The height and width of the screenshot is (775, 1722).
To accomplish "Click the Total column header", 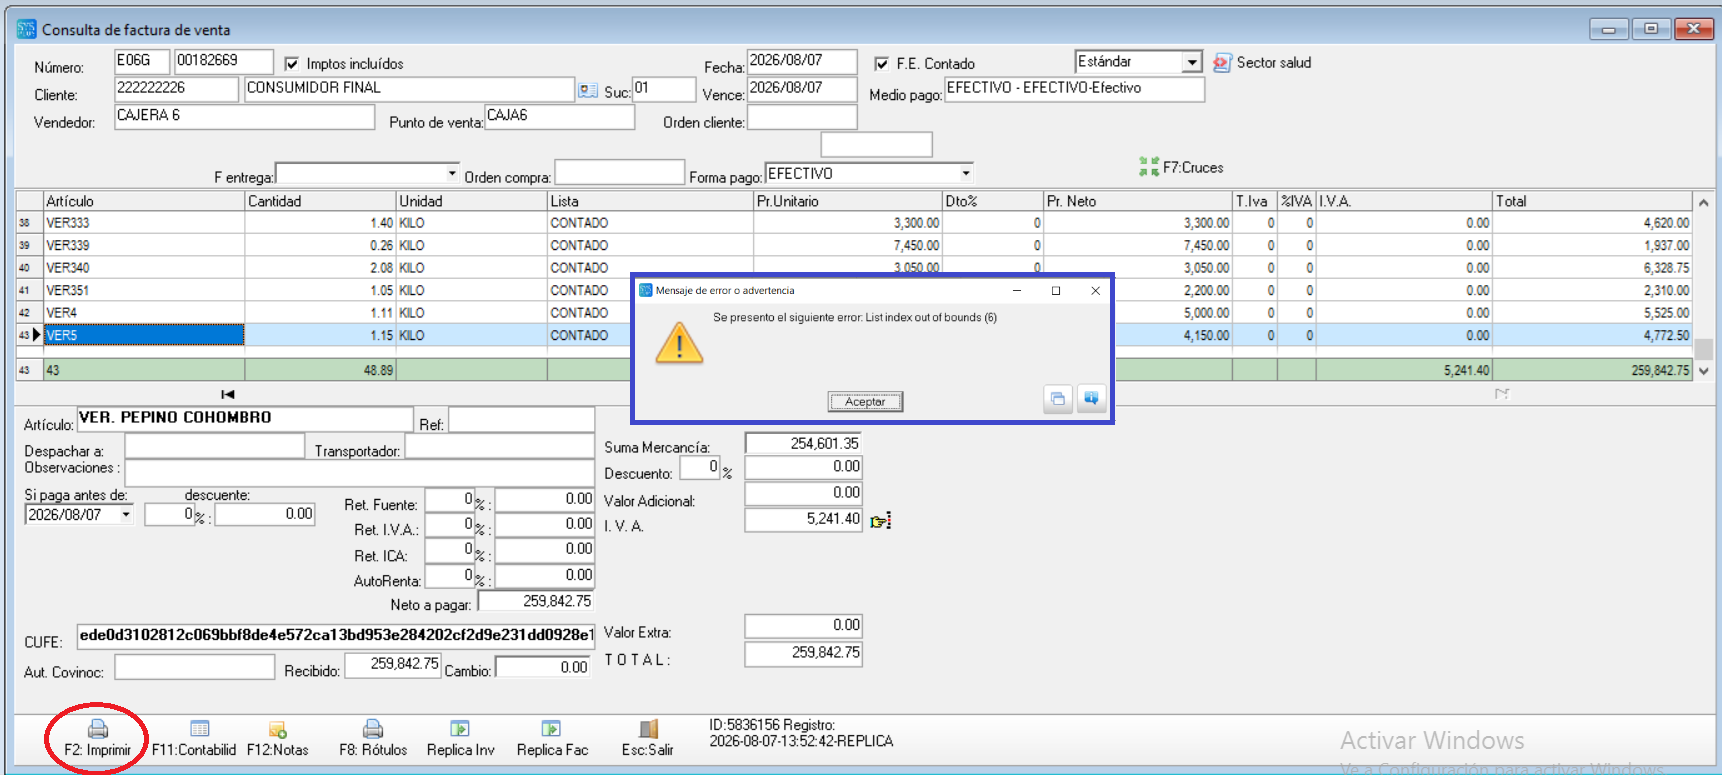I will click(1592, 201).
